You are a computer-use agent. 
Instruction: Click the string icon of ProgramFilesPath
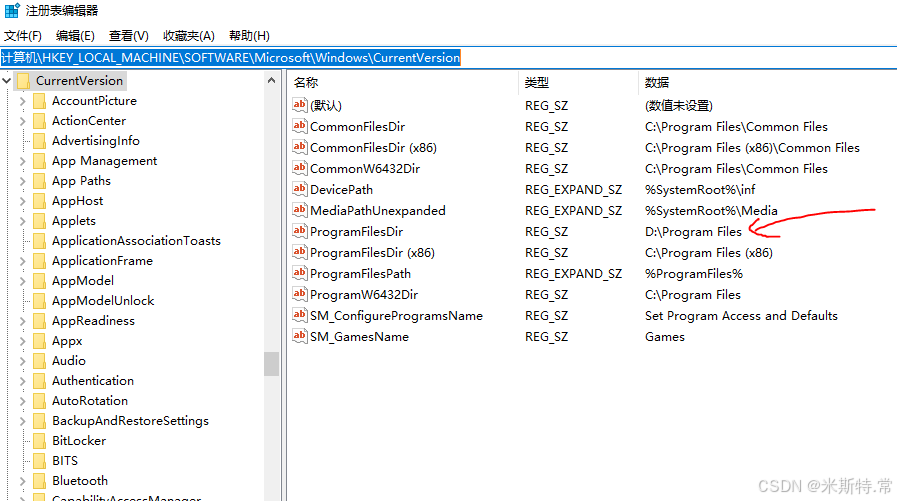tap(299, 273)
